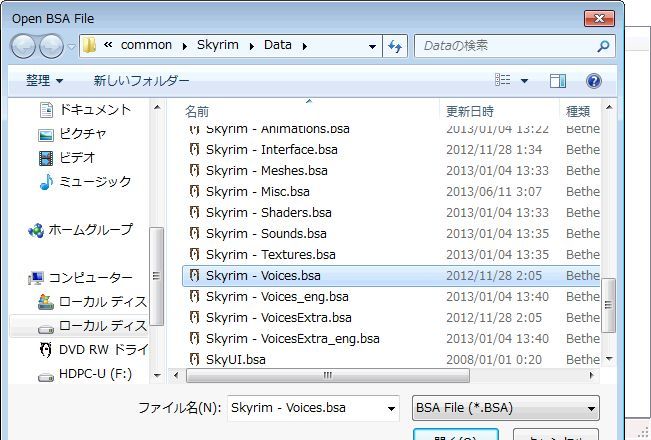Toggle the preview pane icon
Viewport: 651px width, 440px height.
point(558,81)
